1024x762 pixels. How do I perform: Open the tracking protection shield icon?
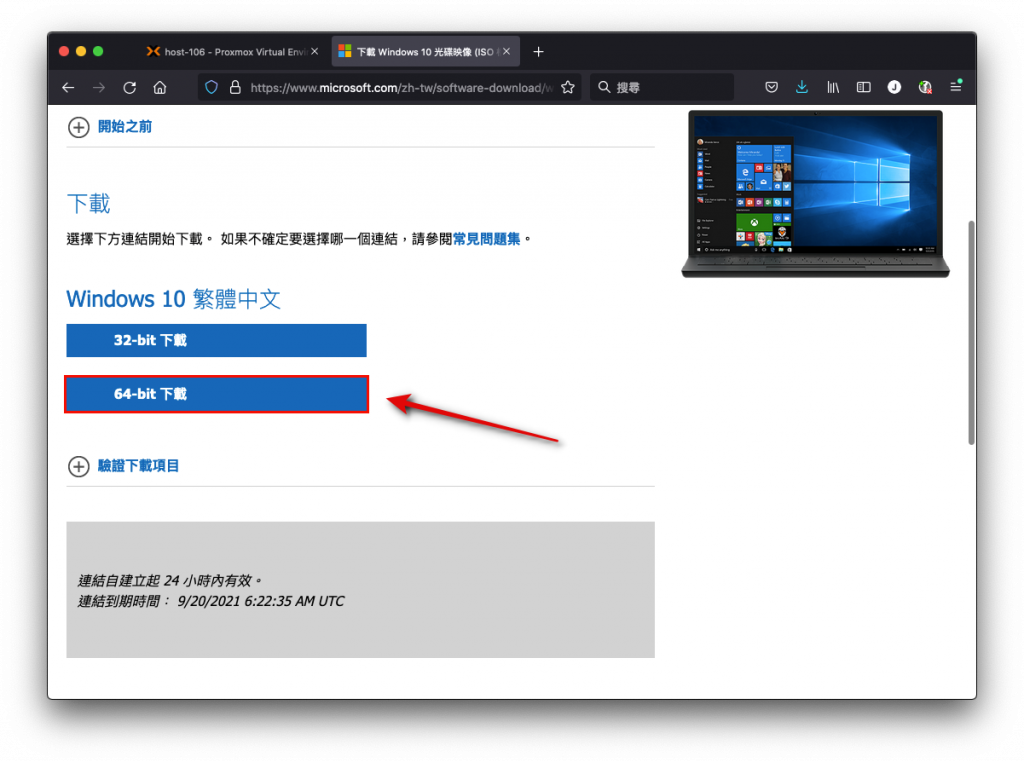[211, 87]
